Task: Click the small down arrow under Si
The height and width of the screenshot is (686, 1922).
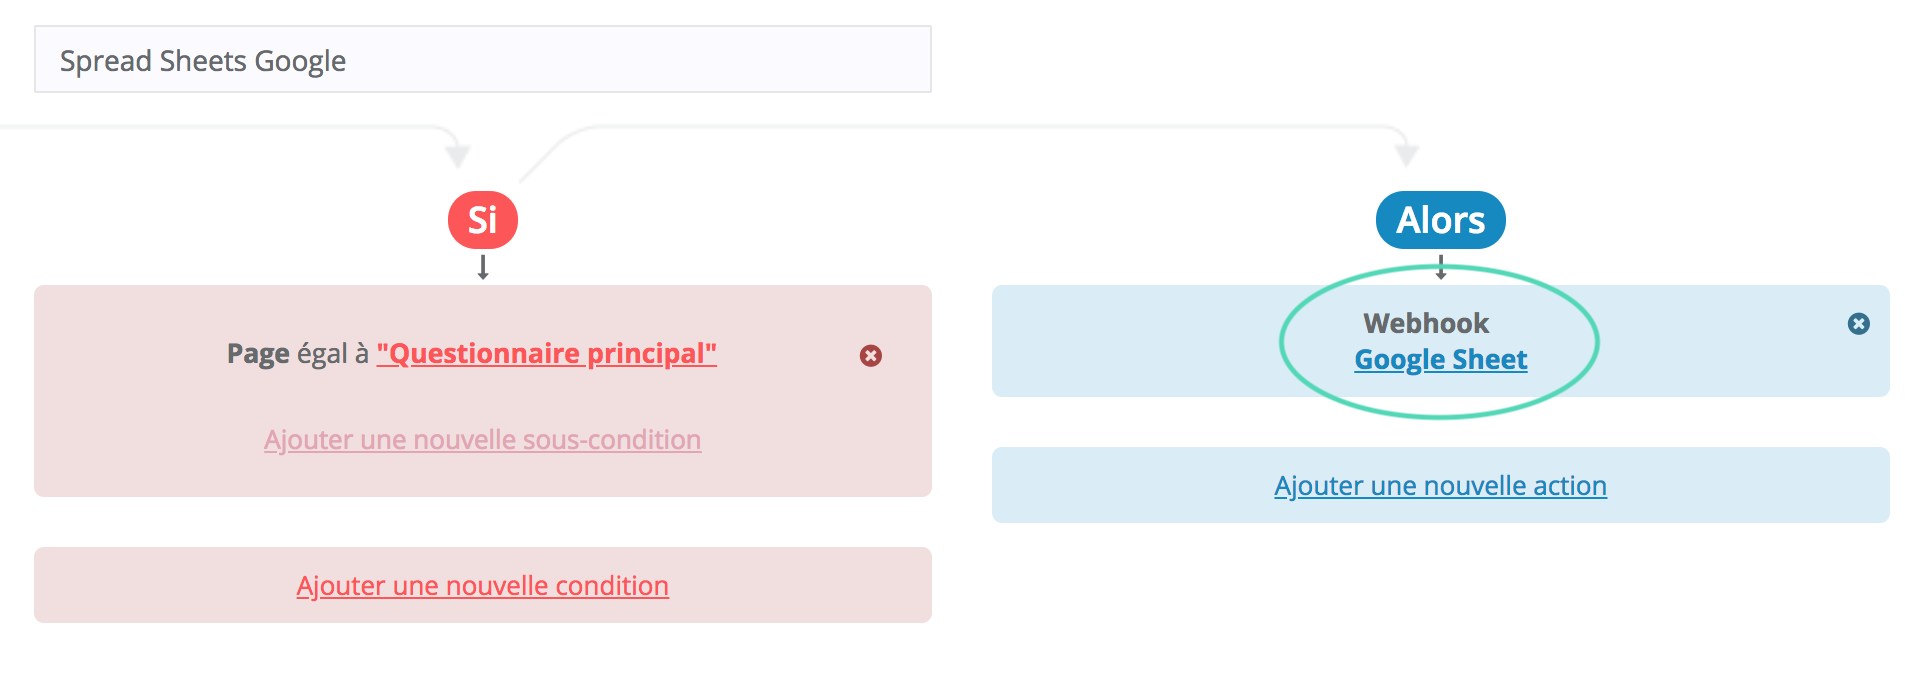Action: pyautogui.click(x=483, y=267)
